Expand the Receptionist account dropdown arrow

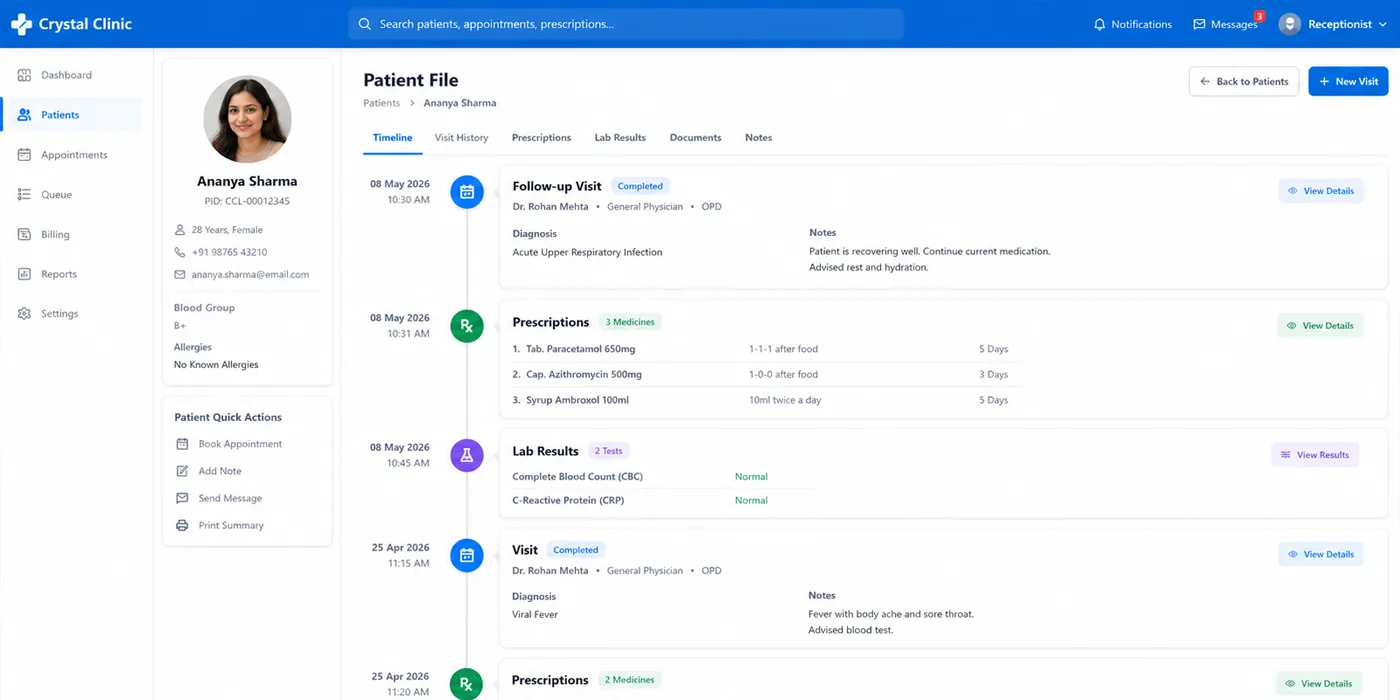1383,24
